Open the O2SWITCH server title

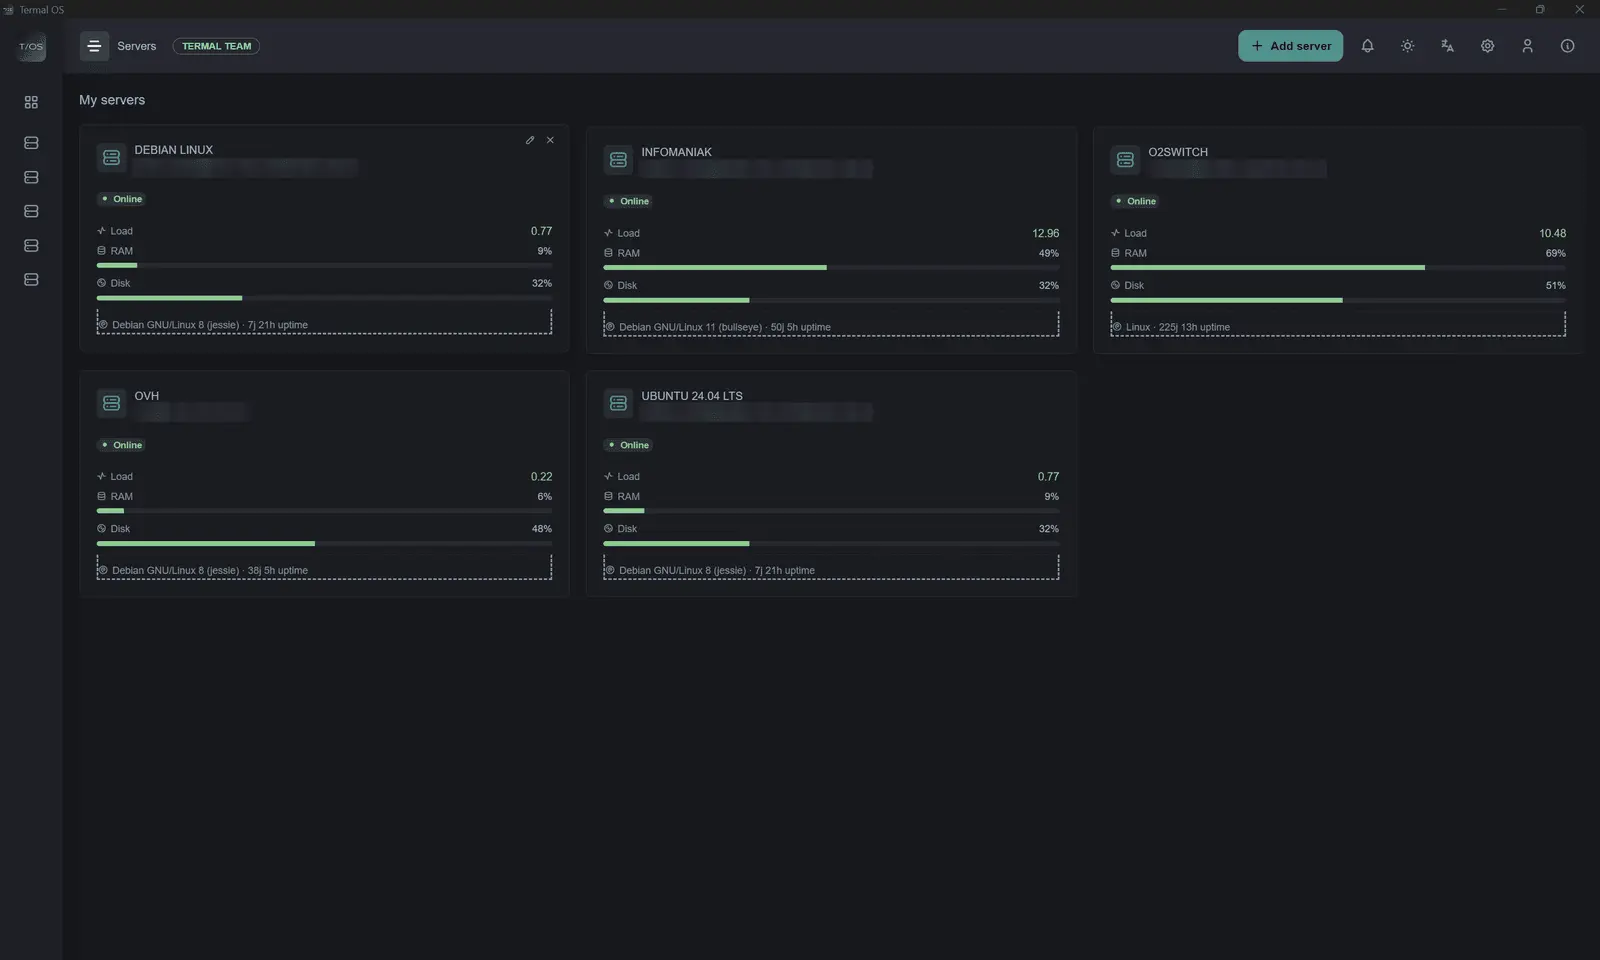[1178, 152]
